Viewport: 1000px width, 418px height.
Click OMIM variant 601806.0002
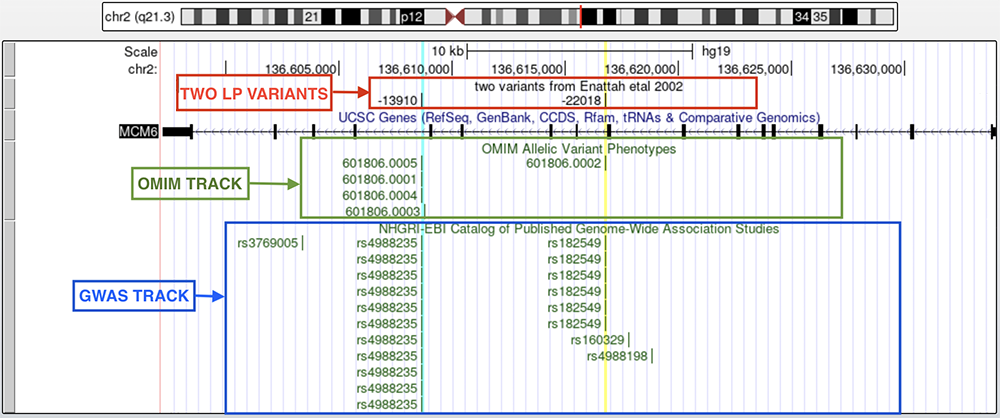point(563,164)
